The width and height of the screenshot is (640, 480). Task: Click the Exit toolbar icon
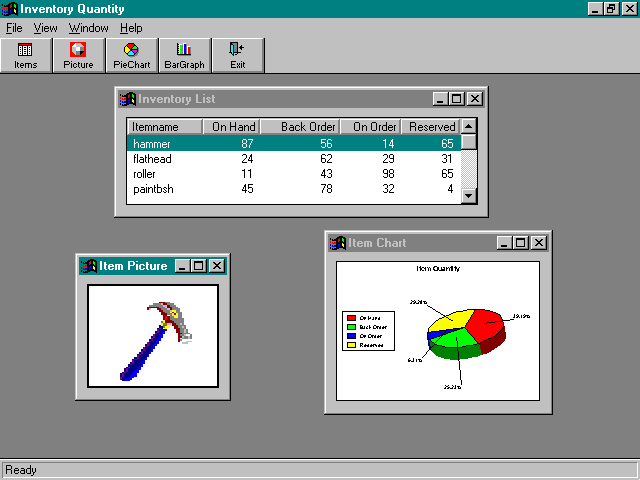(237, 55)
